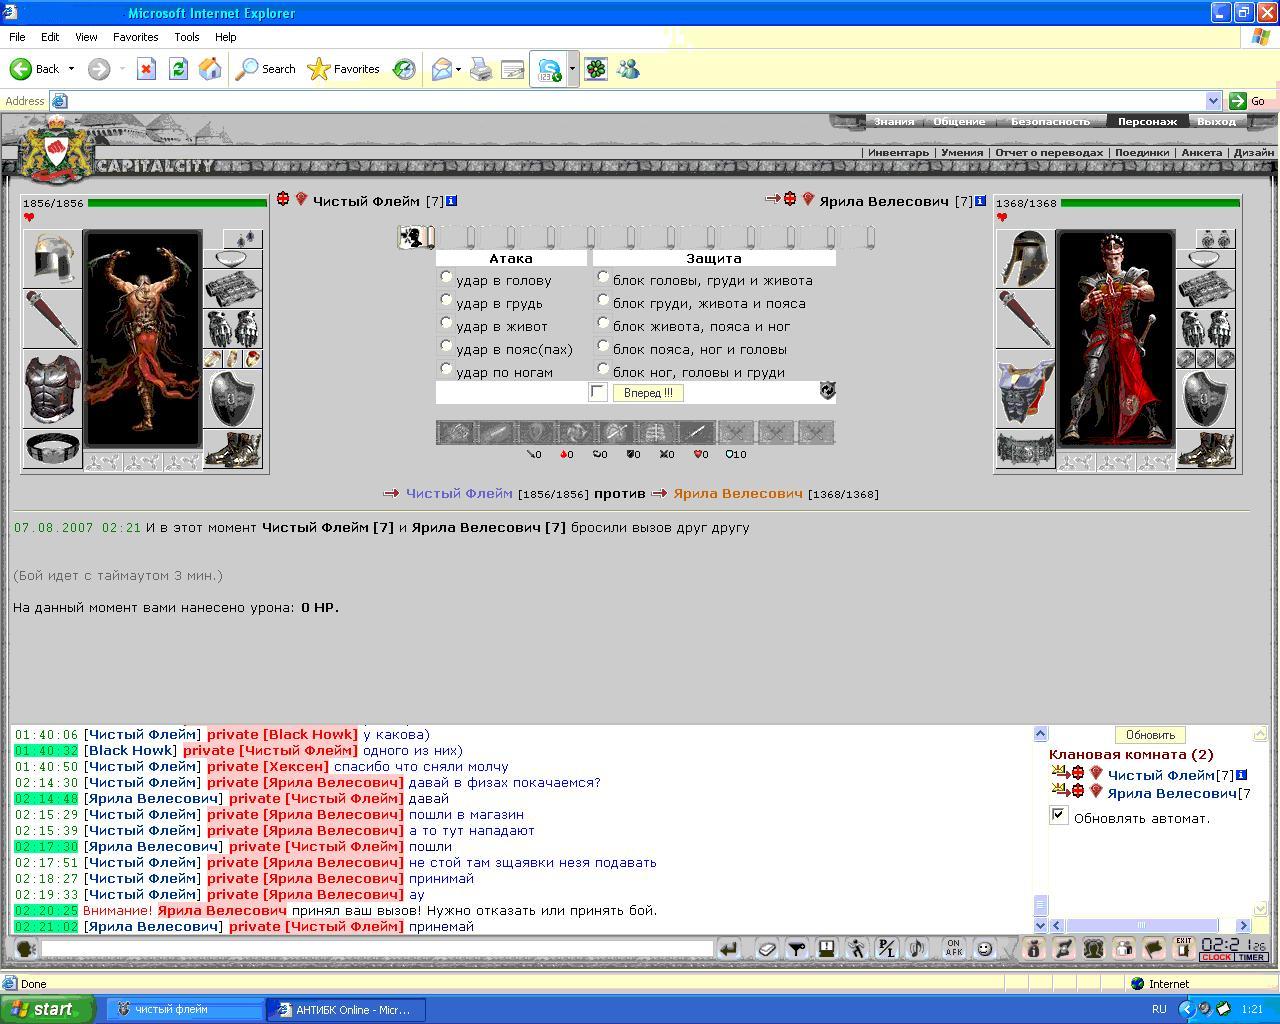The image size is (1280, 1024).
Task: Open the Back button history dropdown arrow
Action: pyautogui.click(x=71, y=69)
